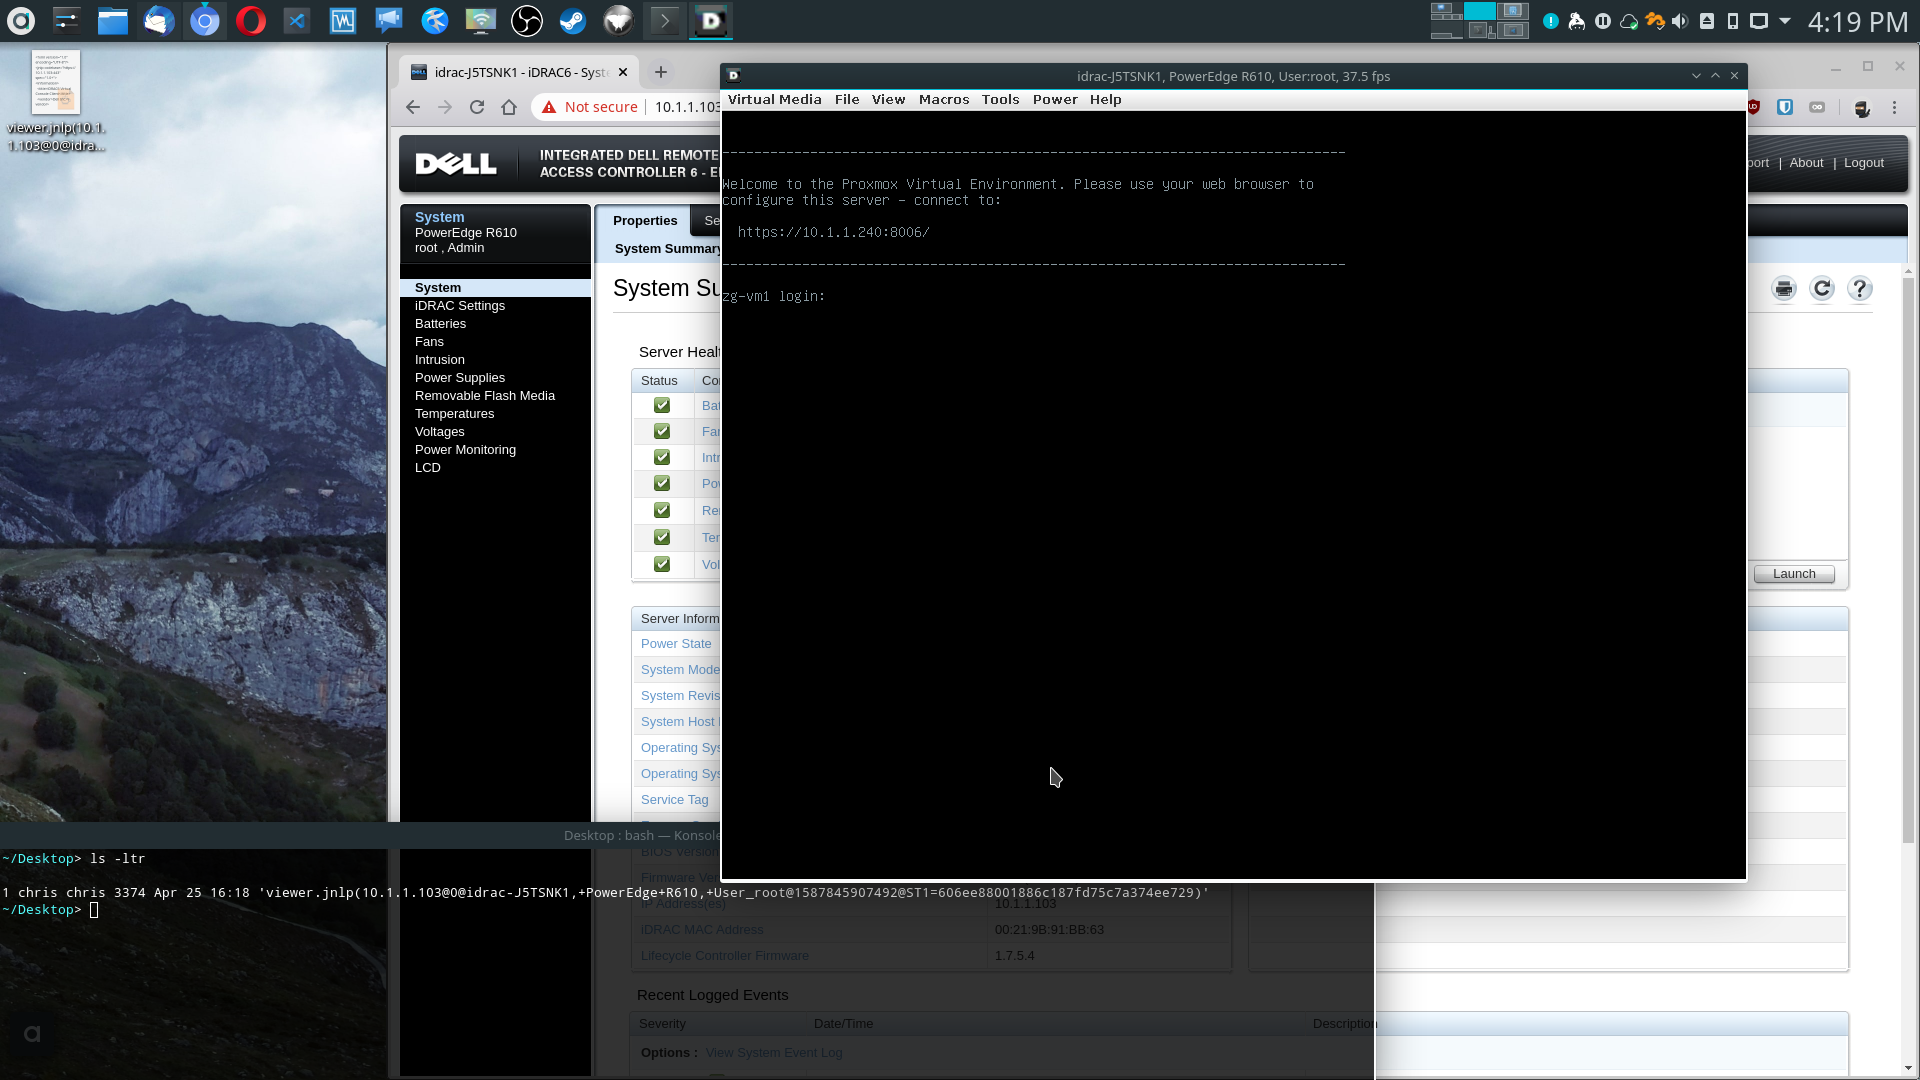This screenshot has width=1920, height=1080.
Task: Open the volume control in the system tray
Action: coord(1680,21)
